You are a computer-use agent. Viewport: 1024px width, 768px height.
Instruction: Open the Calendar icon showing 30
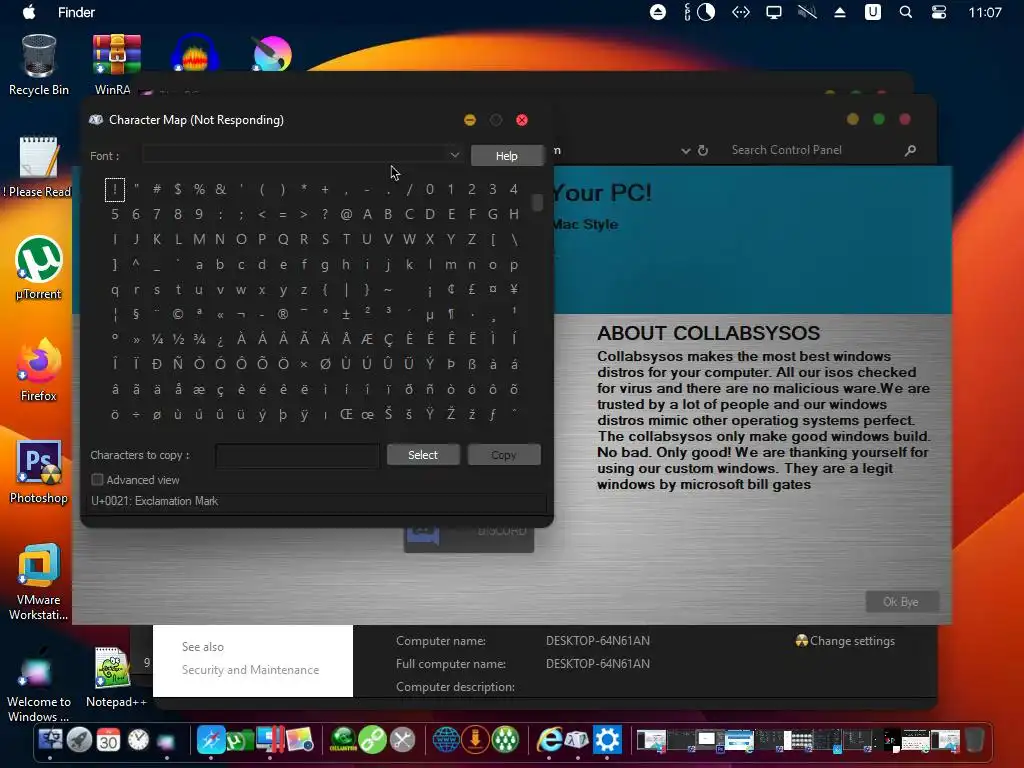pyautogui.click(x=108, y=740)
